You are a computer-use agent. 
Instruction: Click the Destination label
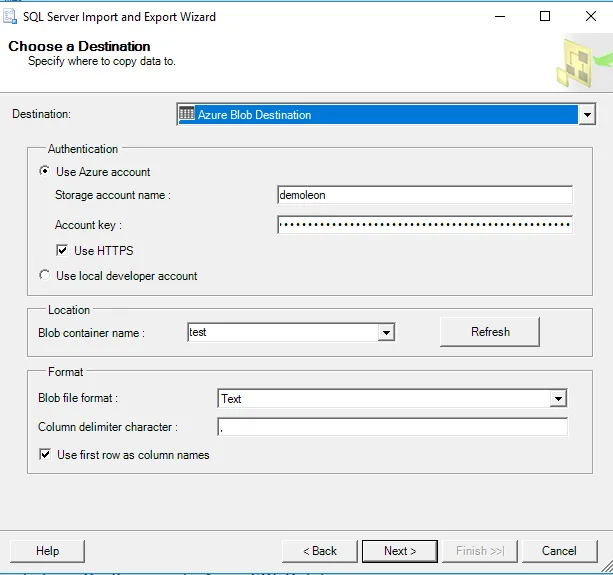(x=41, y=114)
